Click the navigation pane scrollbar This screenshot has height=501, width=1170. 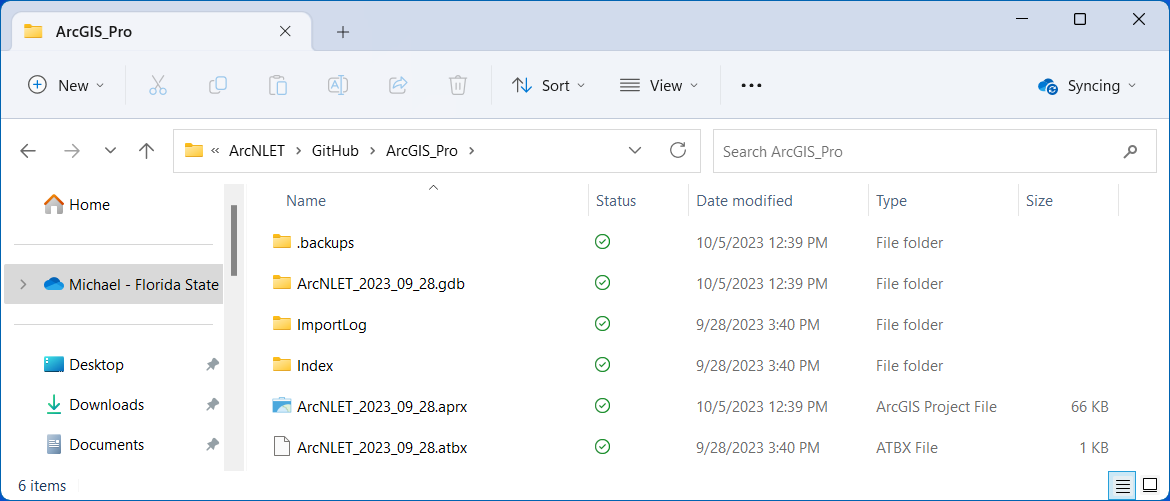coord(234,240)
